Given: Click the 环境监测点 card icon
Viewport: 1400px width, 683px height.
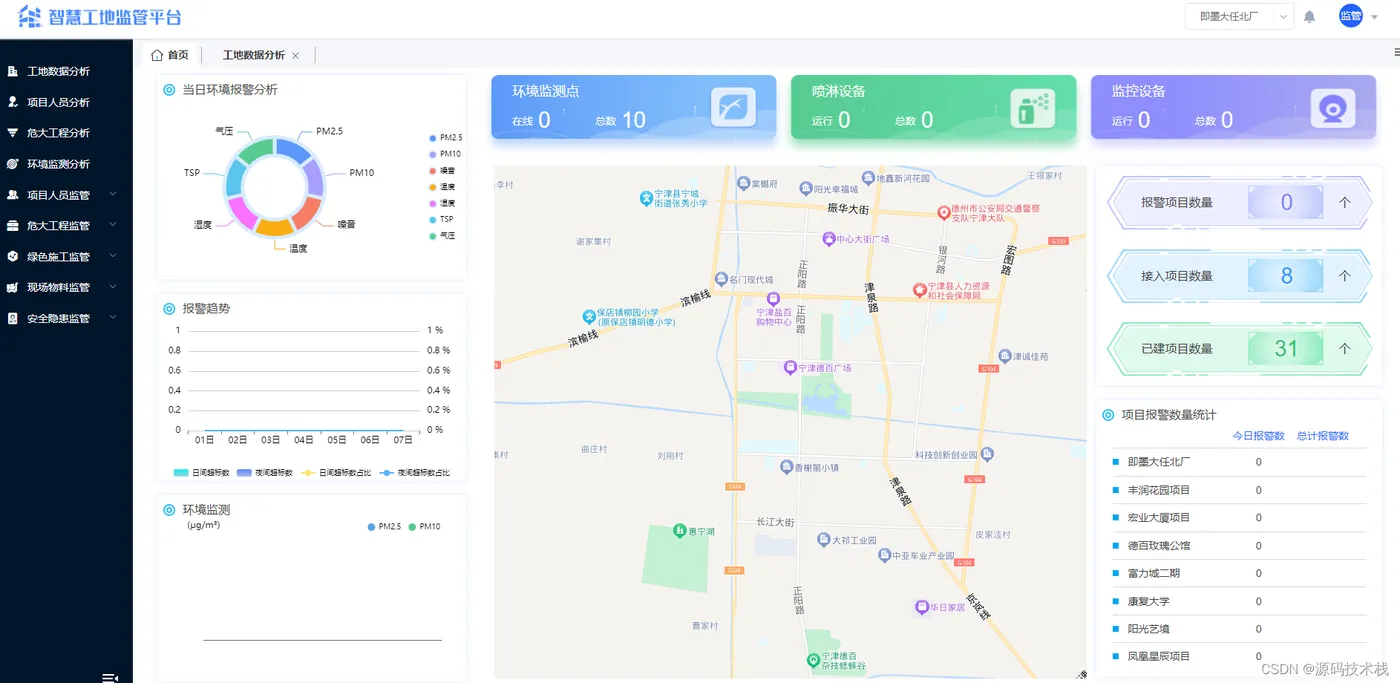Looking at the screenshot, I should point(733,107).
